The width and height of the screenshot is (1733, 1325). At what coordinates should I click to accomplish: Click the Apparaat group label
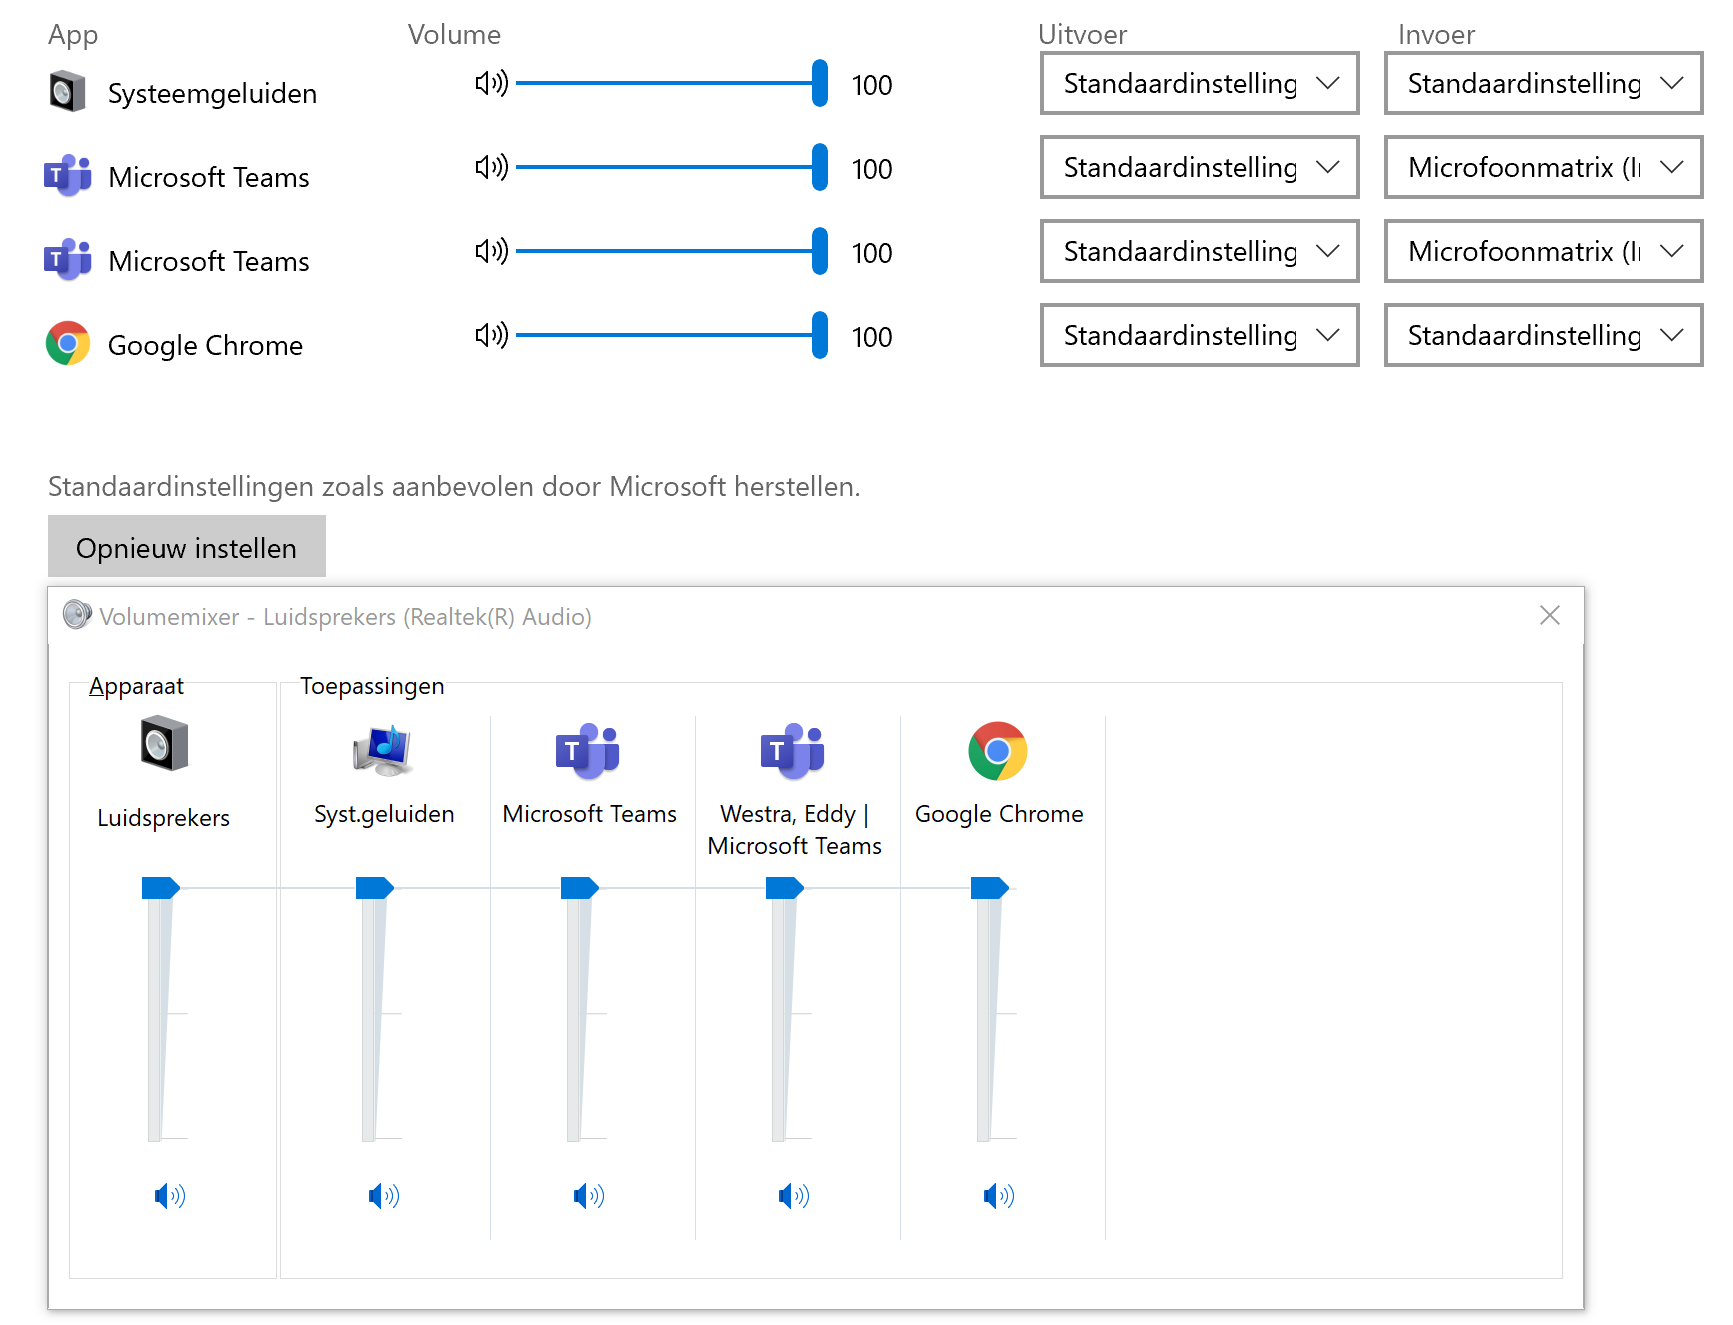click(136, 686)
